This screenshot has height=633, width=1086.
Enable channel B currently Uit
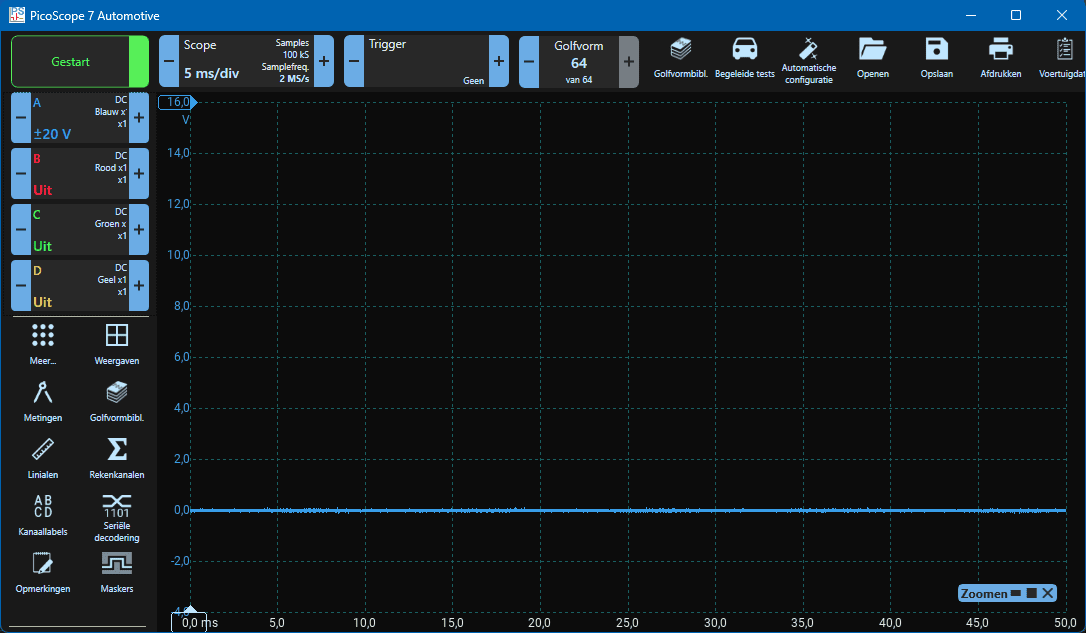pos(79,174)
